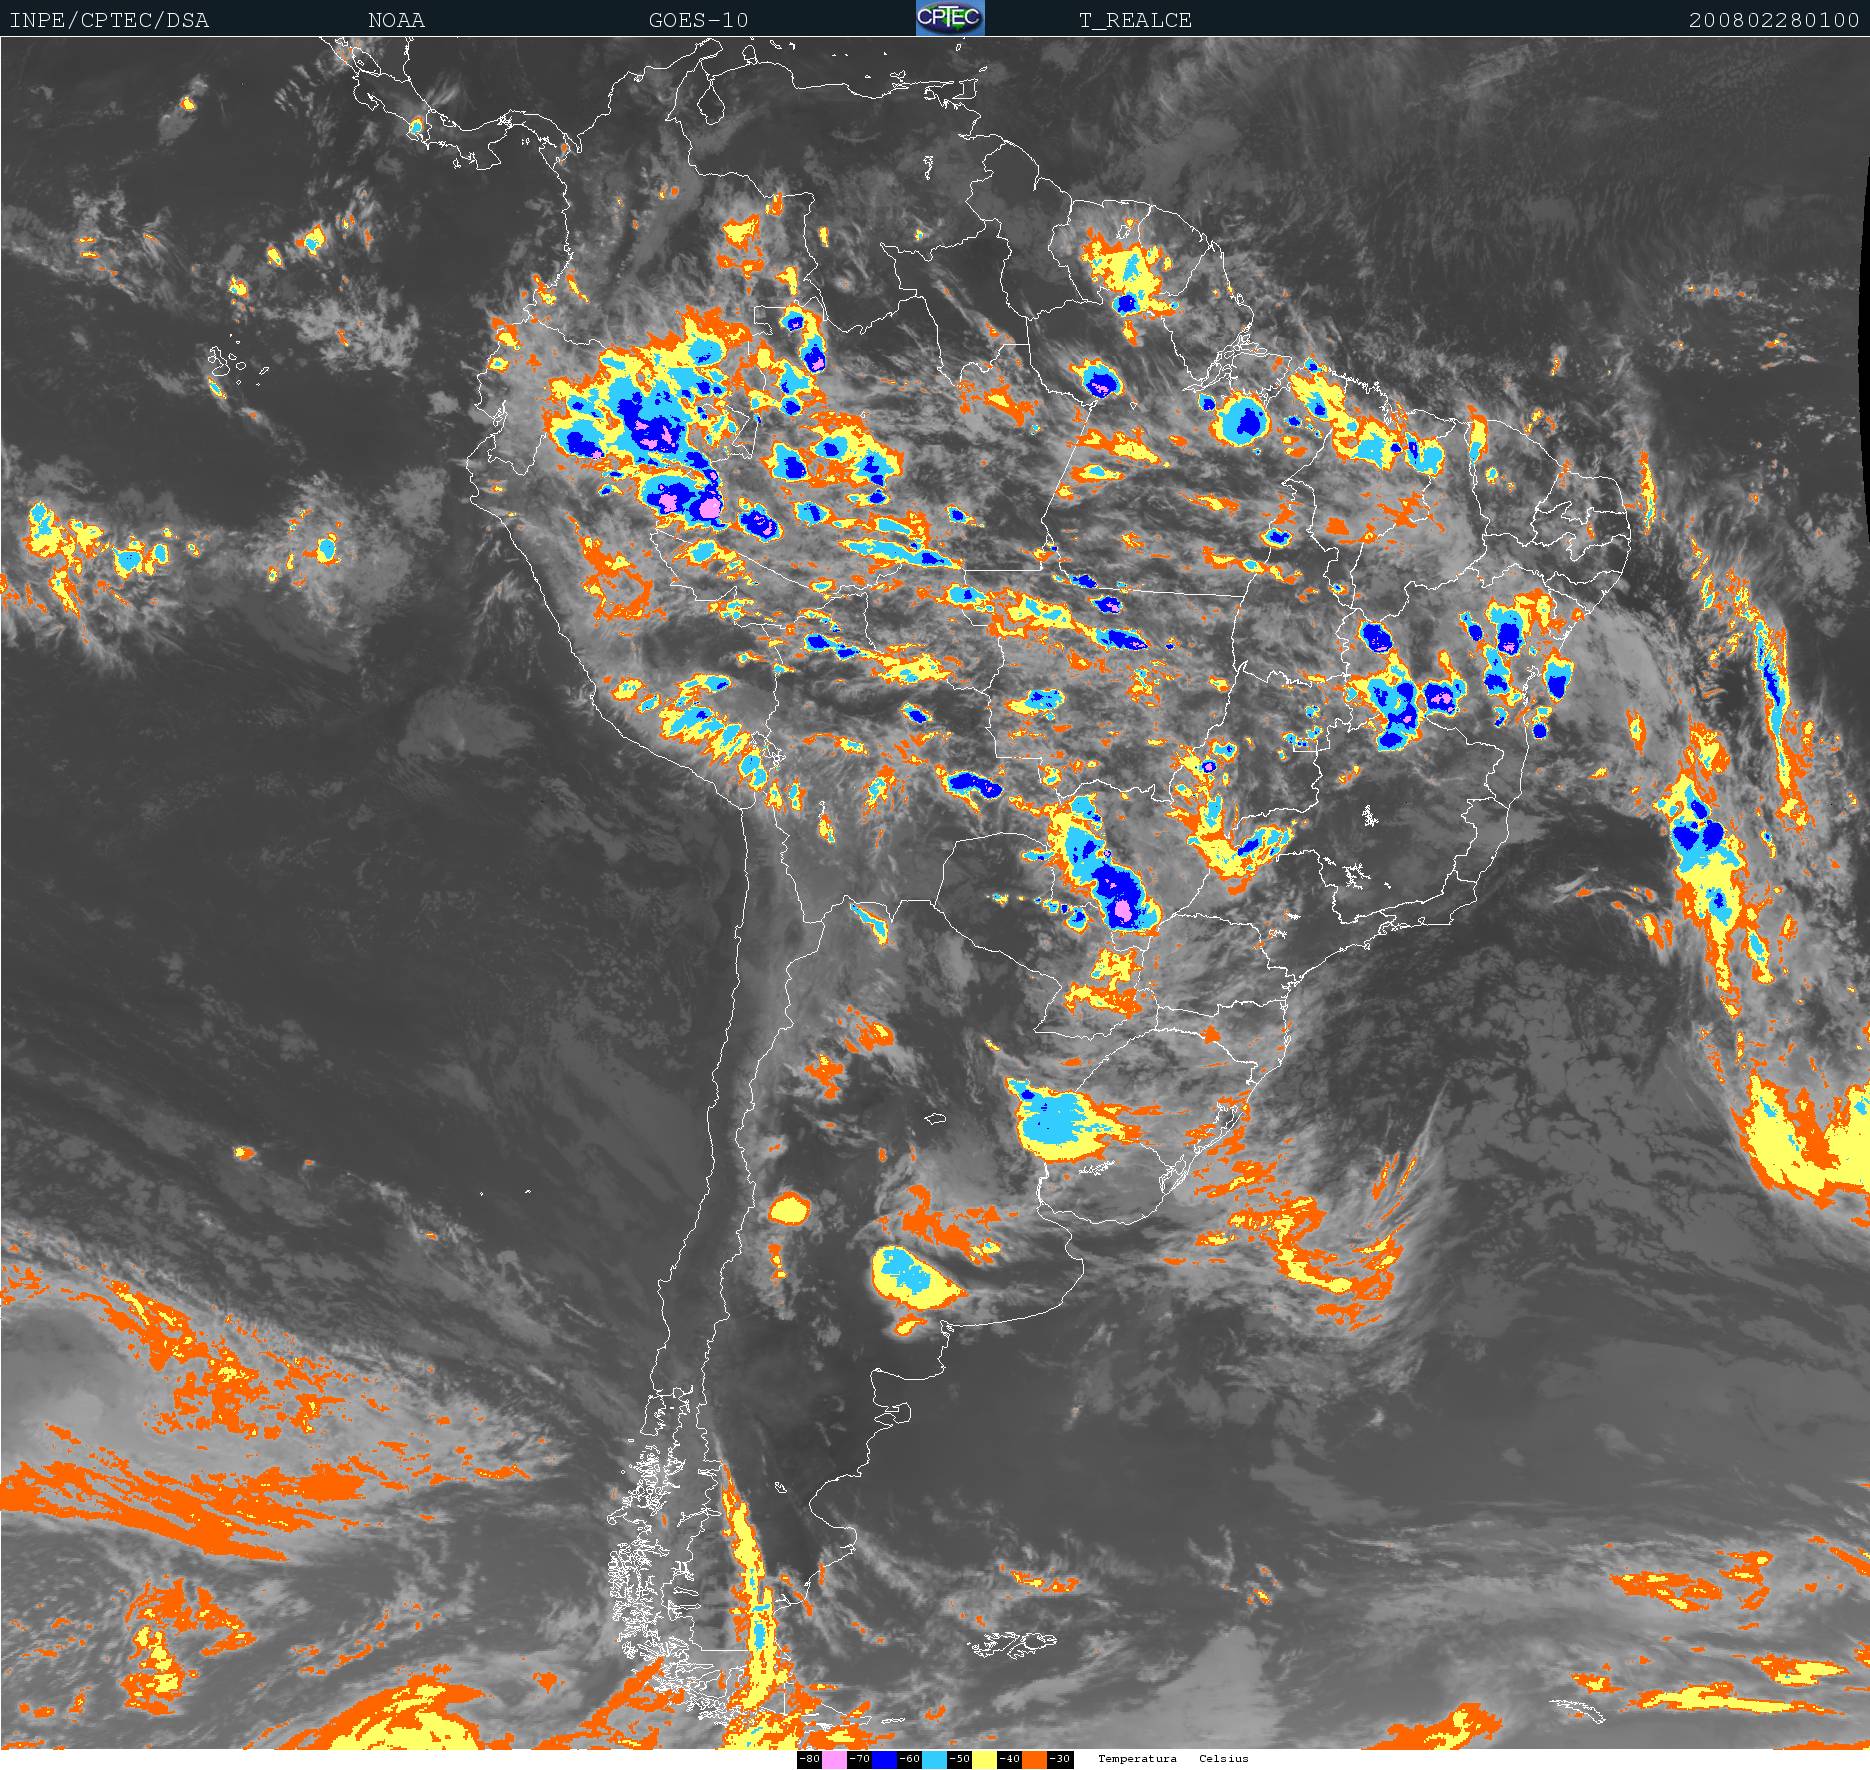Click the Celsius unit label
This screenshot has height=1770, width=1870.
pyautogui.click(x=1224, y=1759)
